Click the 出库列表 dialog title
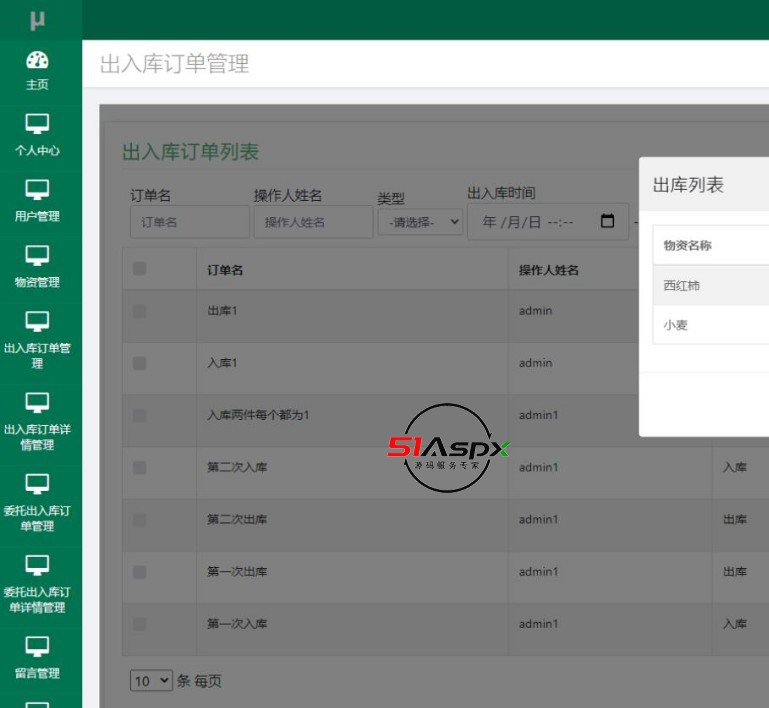The height and width of the screenshot is (708, 769). pyautogui.click(x=688, y=185)
